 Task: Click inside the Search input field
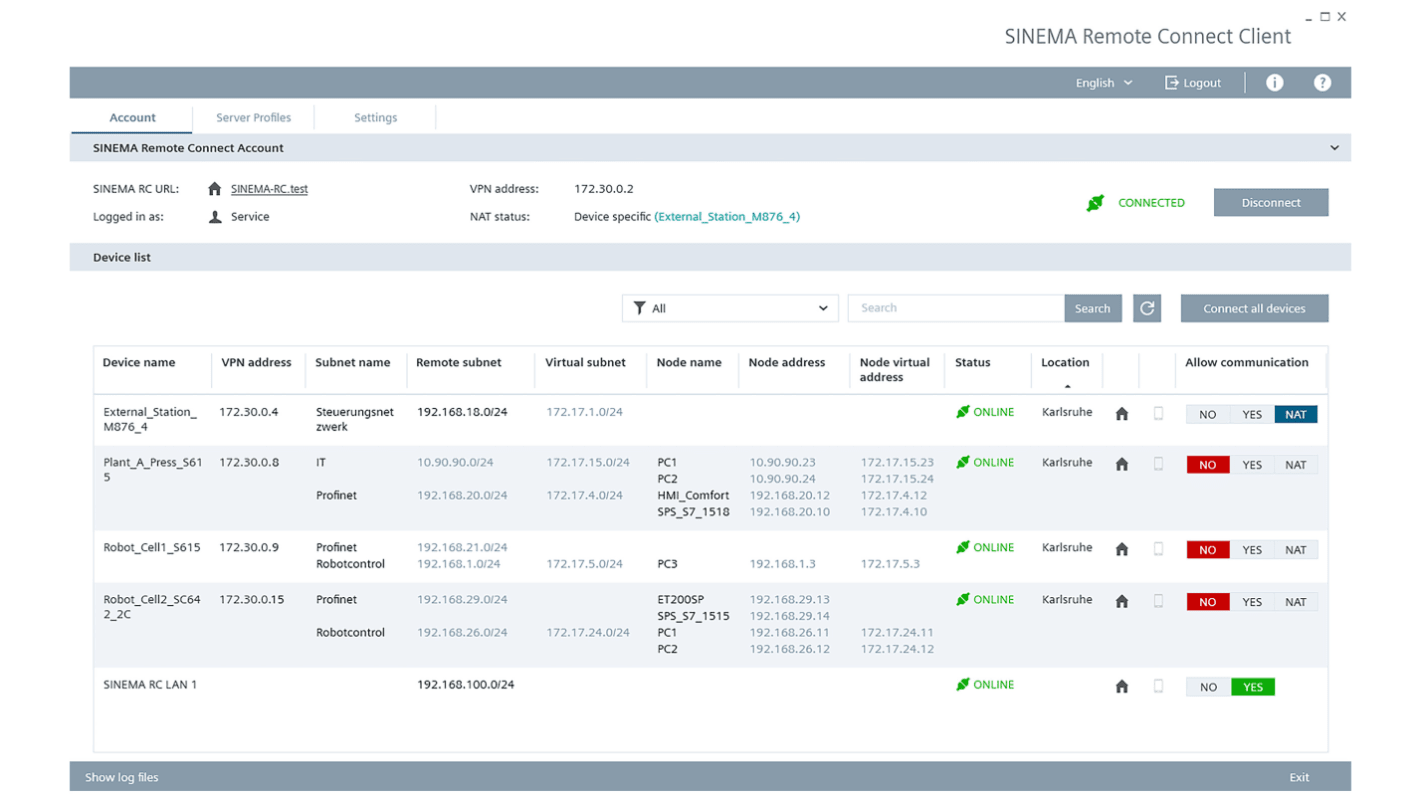tap(950, 308)
